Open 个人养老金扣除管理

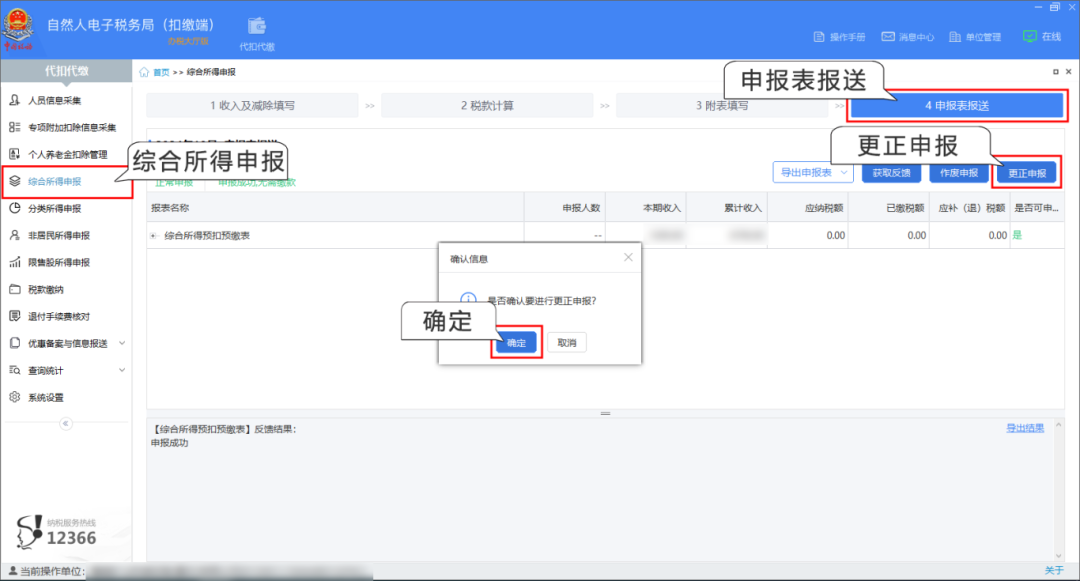[67, 155]
